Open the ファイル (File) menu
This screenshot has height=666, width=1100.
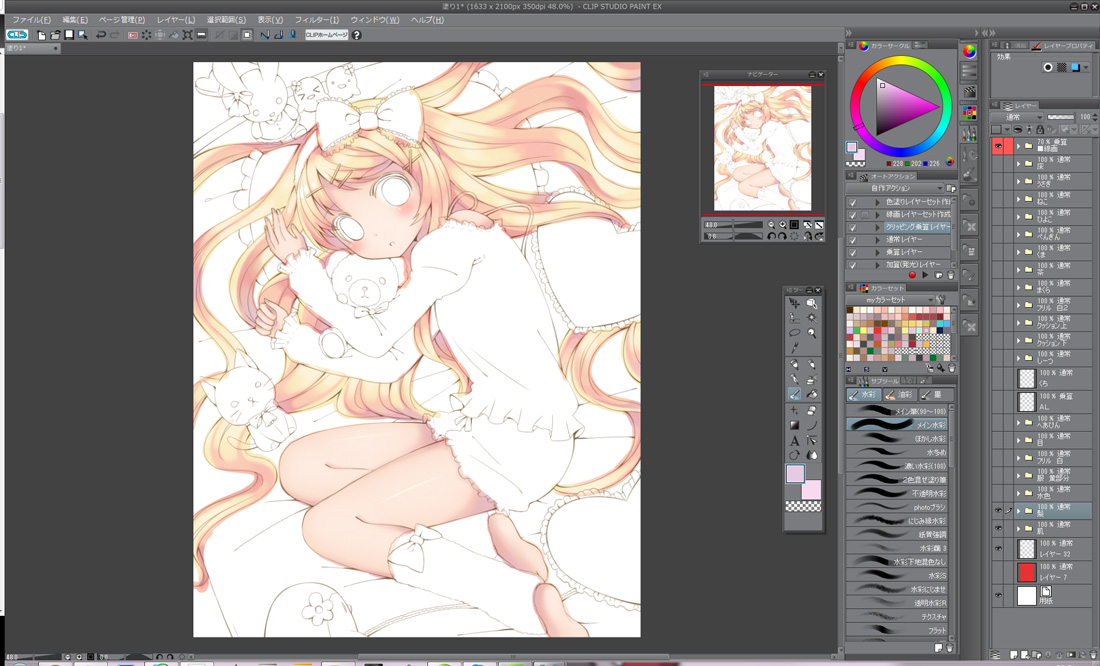click(x=32, y=20)
